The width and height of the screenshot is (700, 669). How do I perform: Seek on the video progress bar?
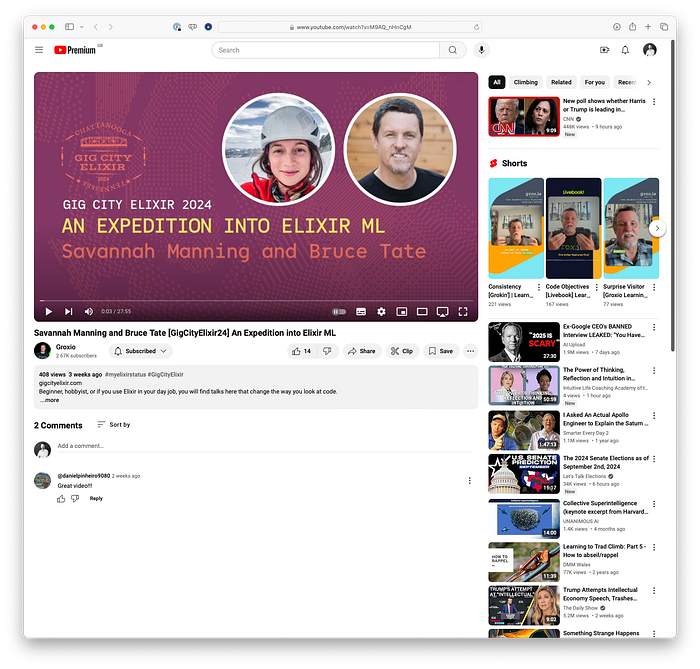(256, 301)
